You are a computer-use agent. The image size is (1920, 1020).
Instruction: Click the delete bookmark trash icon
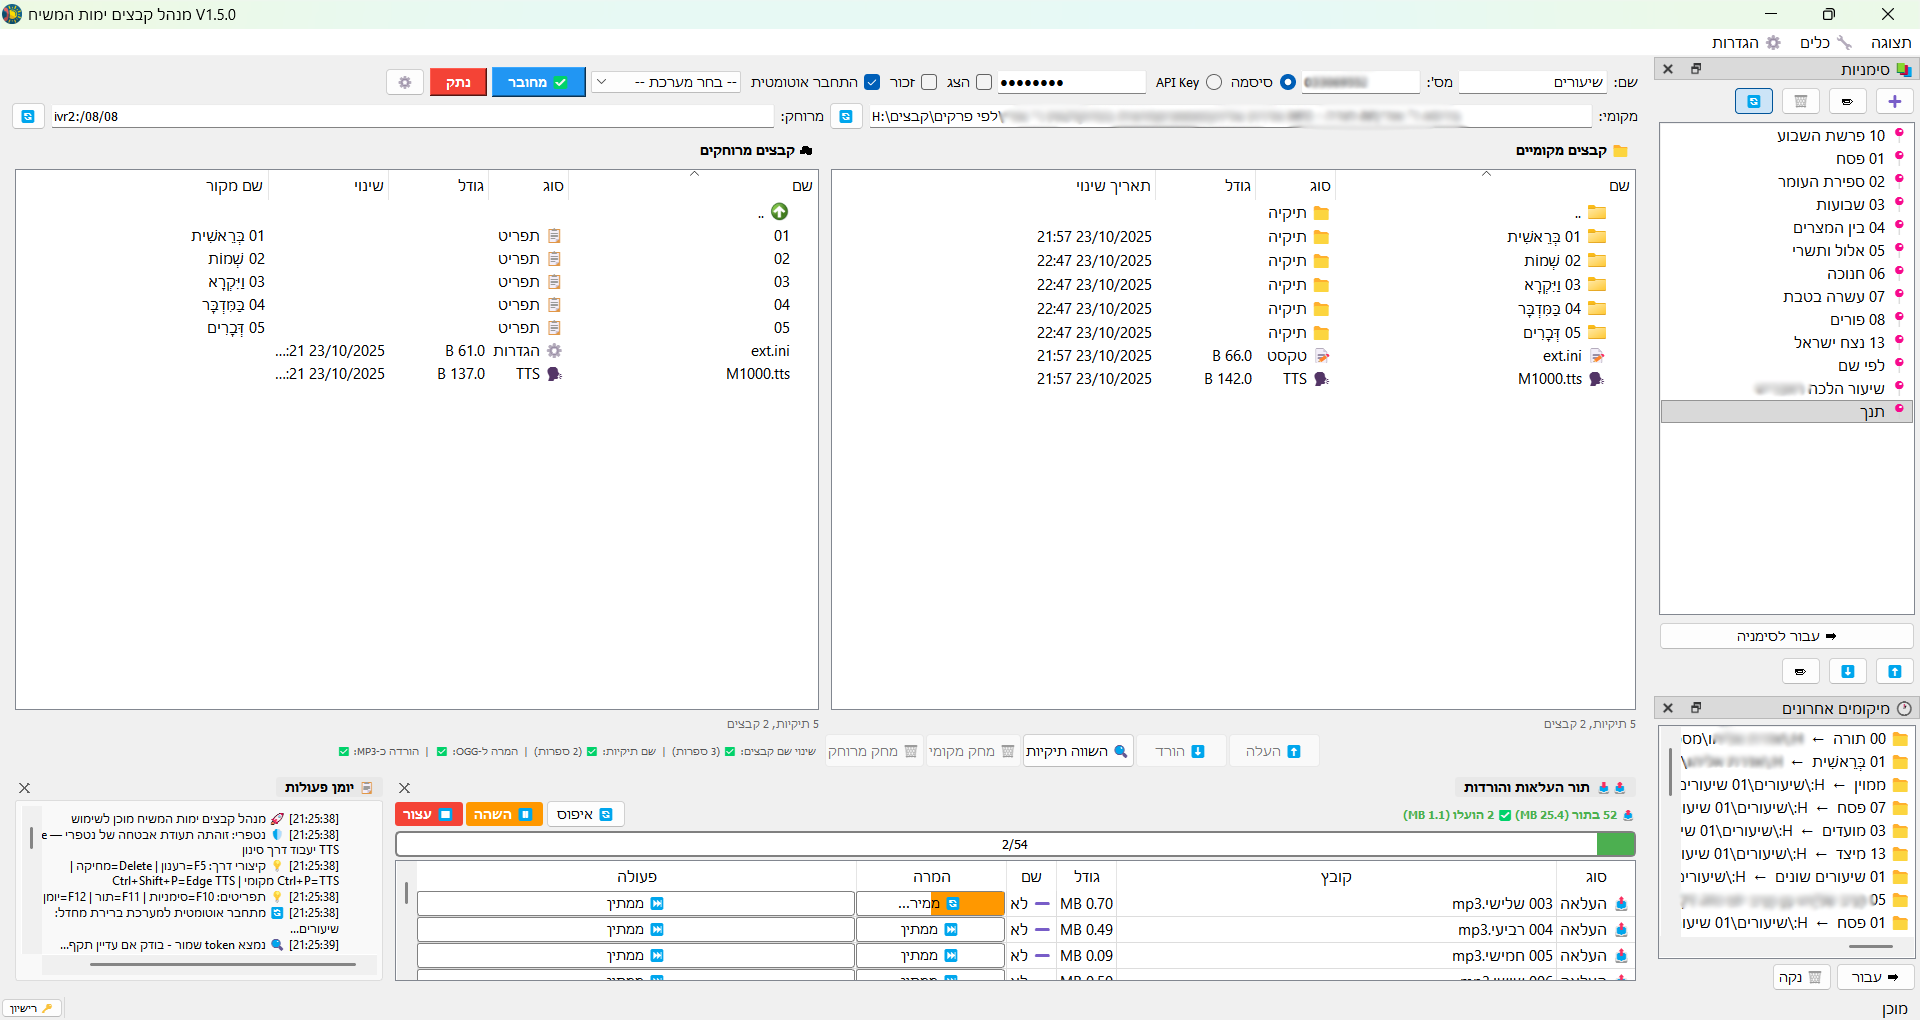click(1800, 101)
